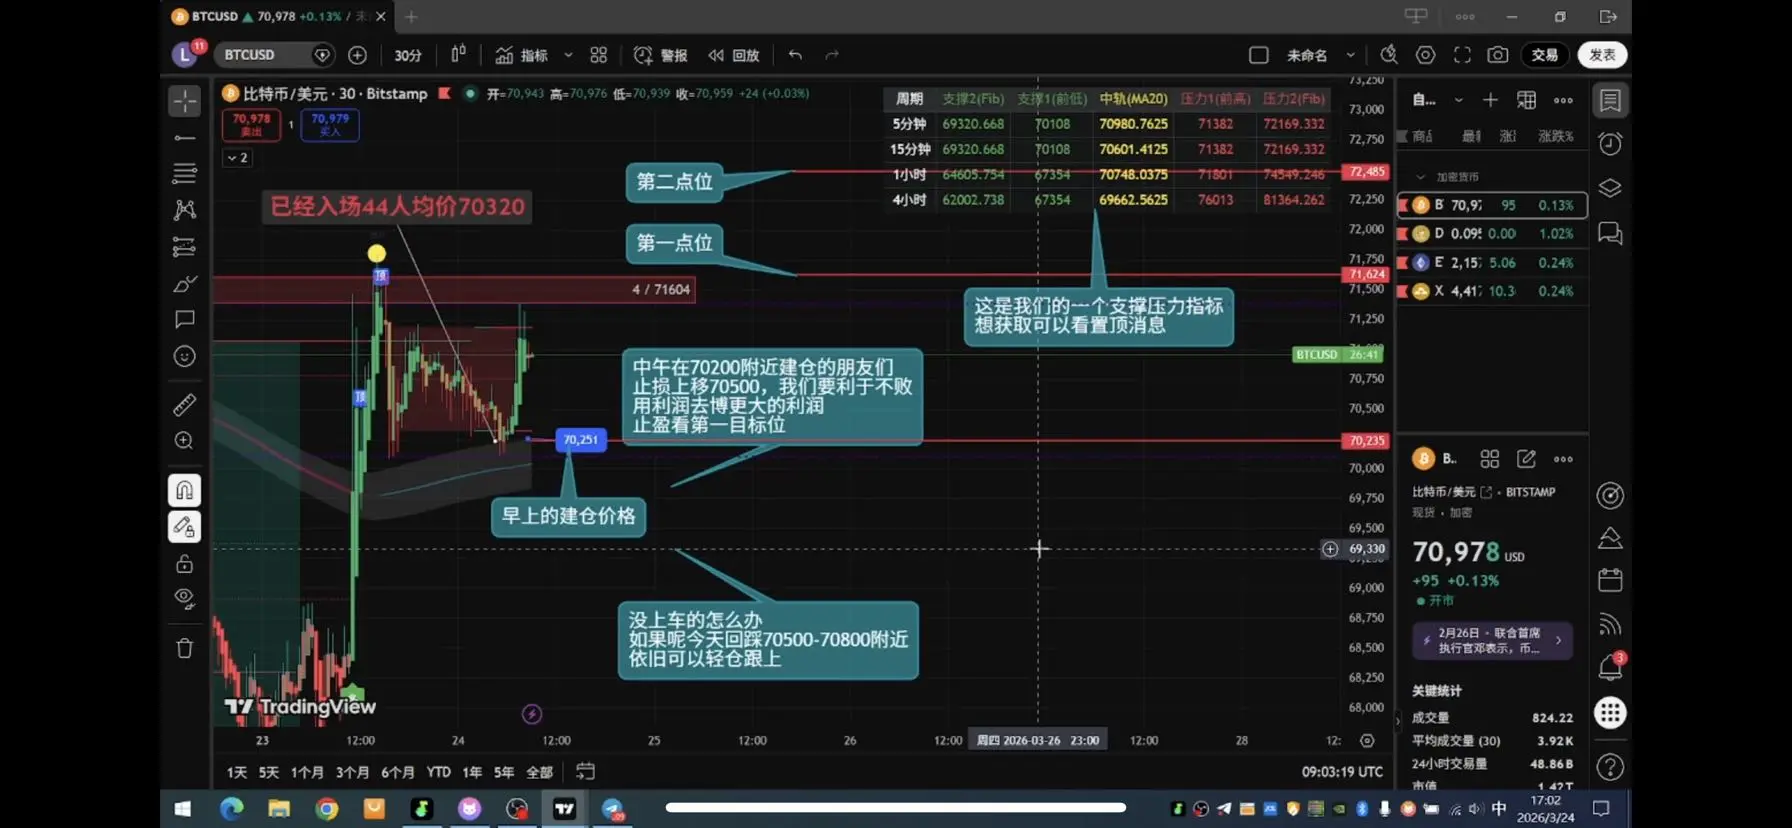
Task: Open the layout grid selector
Action: (599, 55)
